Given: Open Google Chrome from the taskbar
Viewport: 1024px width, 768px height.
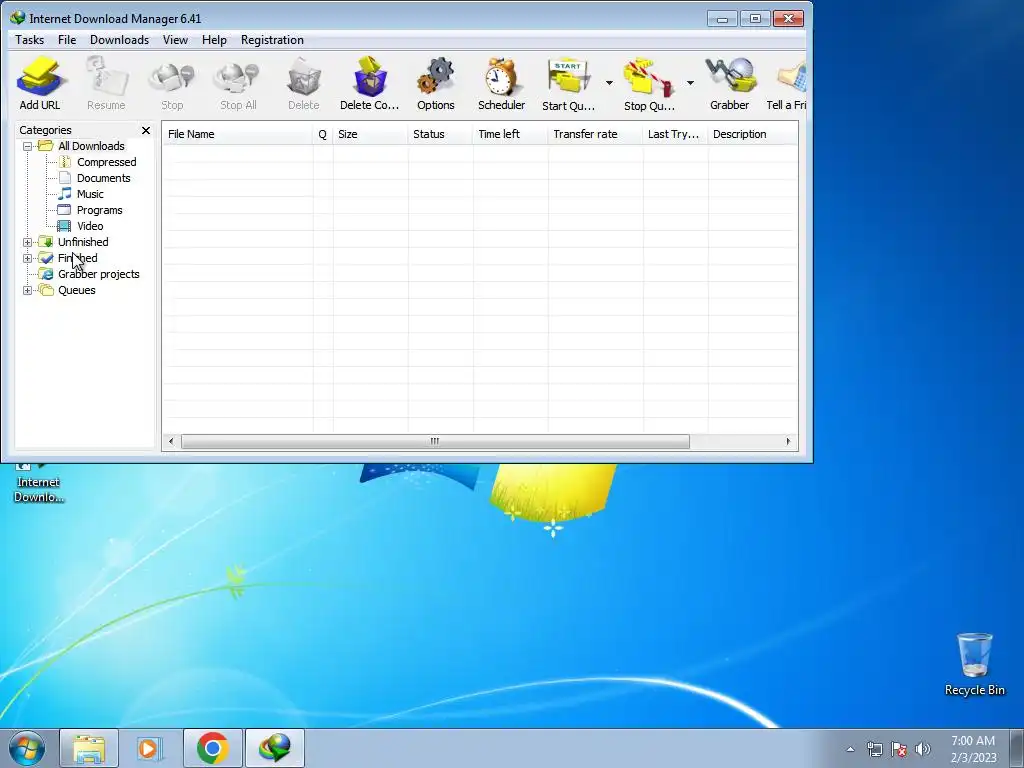Looking at the screenshot, I should pyautogui.click(x=212, y=748).
